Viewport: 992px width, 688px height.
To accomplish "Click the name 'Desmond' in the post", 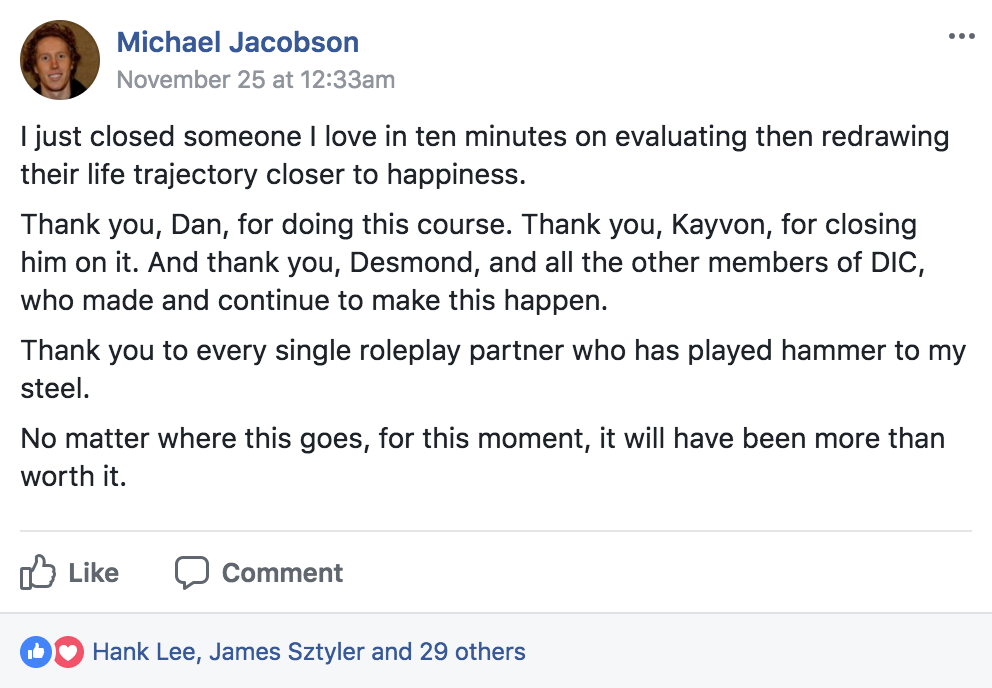I will tap(411, 262).
